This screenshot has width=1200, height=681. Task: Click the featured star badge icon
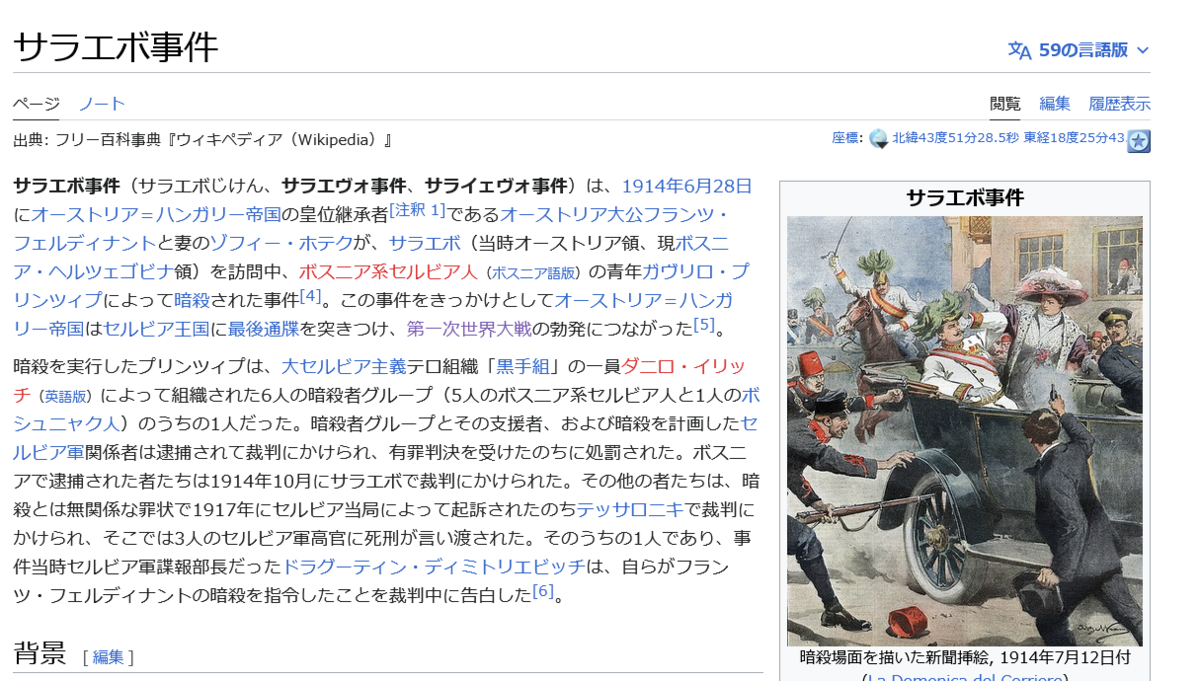[1138, 141]
